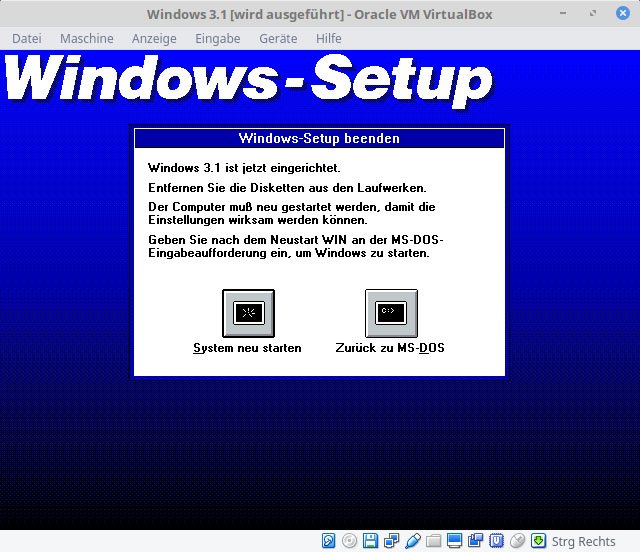The height and width of the screenshot is (552, 640).
Task: Click the text 'Entfernen Sie die Disketten aus den Laufwerken.'
Action: [x=287, y=188]
